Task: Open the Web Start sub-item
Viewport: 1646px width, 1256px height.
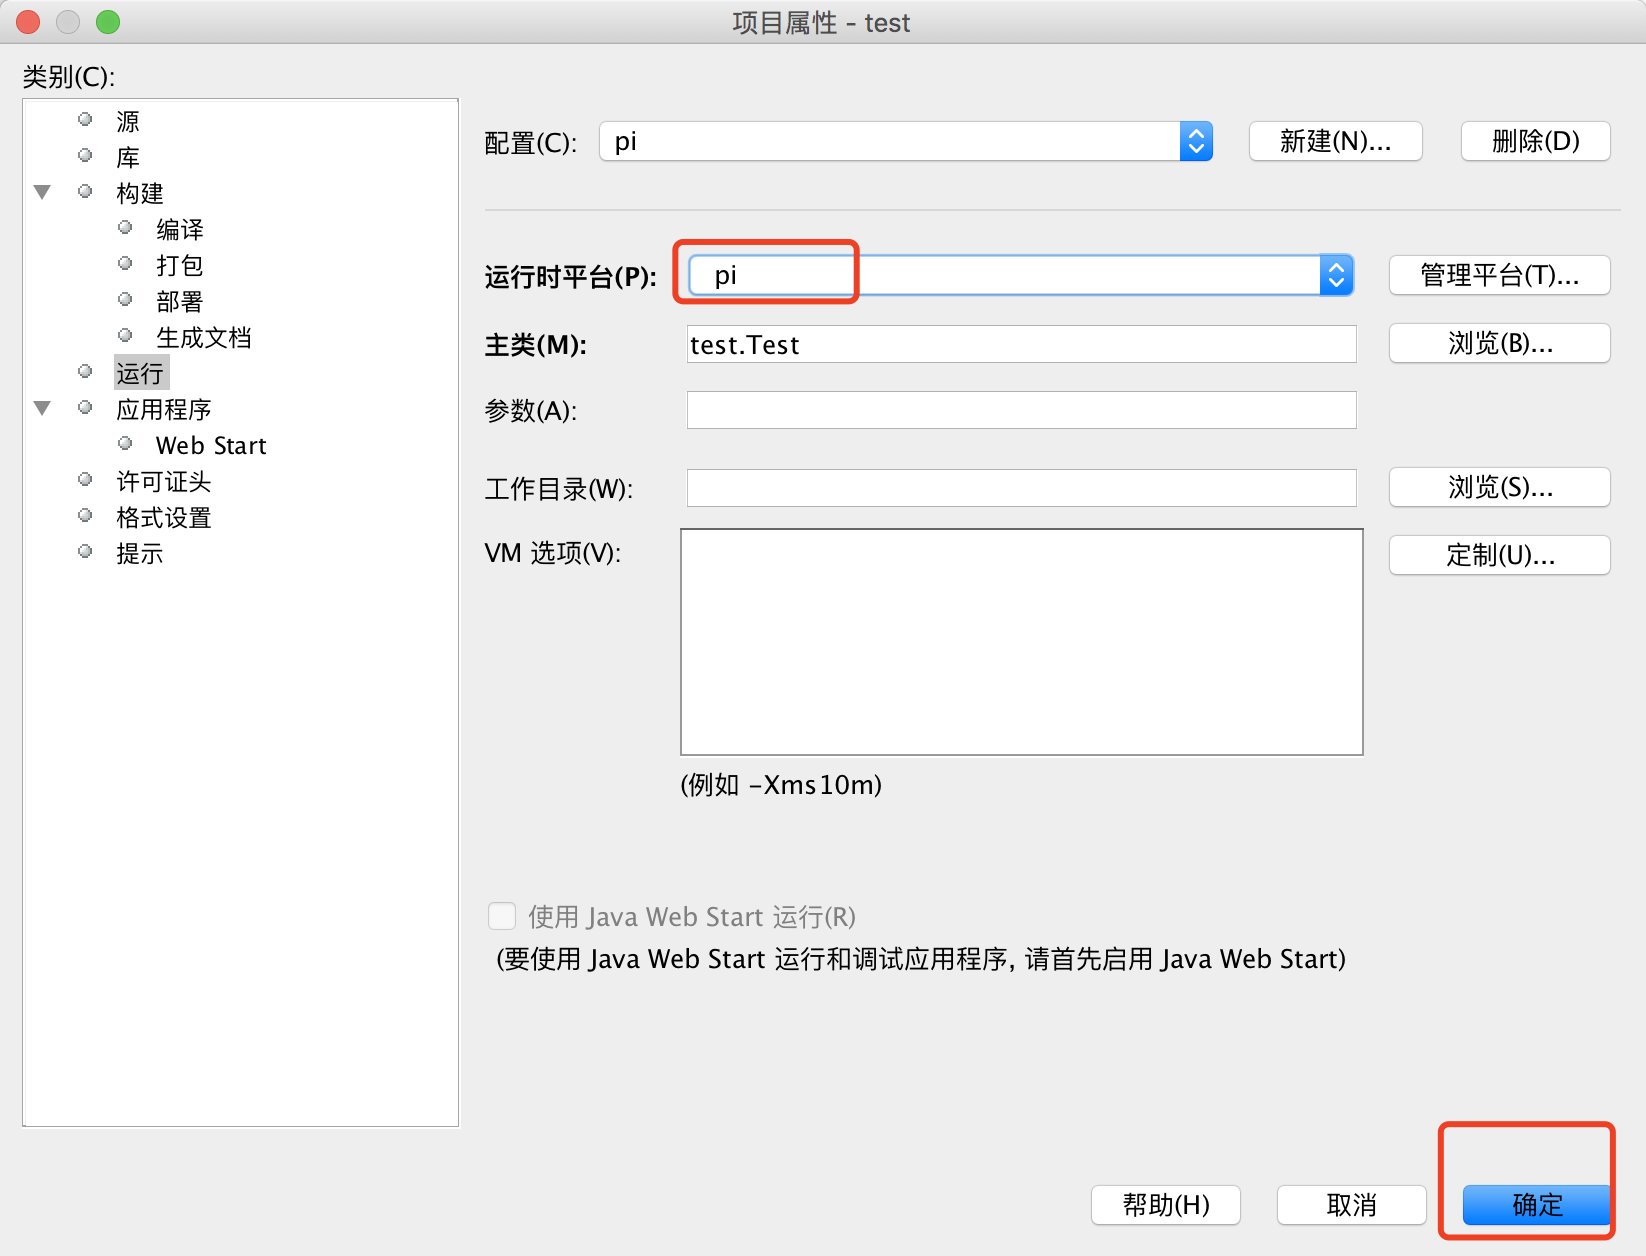Action: (x=211, y=445)
